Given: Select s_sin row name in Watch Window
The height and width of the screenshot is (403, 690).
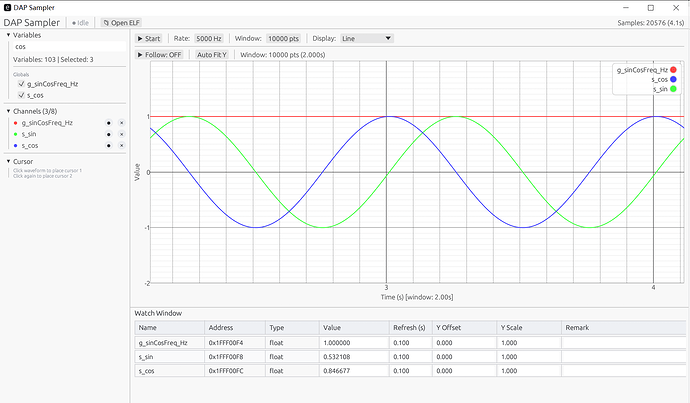Looking at the screenshot, I should point(146,357).
